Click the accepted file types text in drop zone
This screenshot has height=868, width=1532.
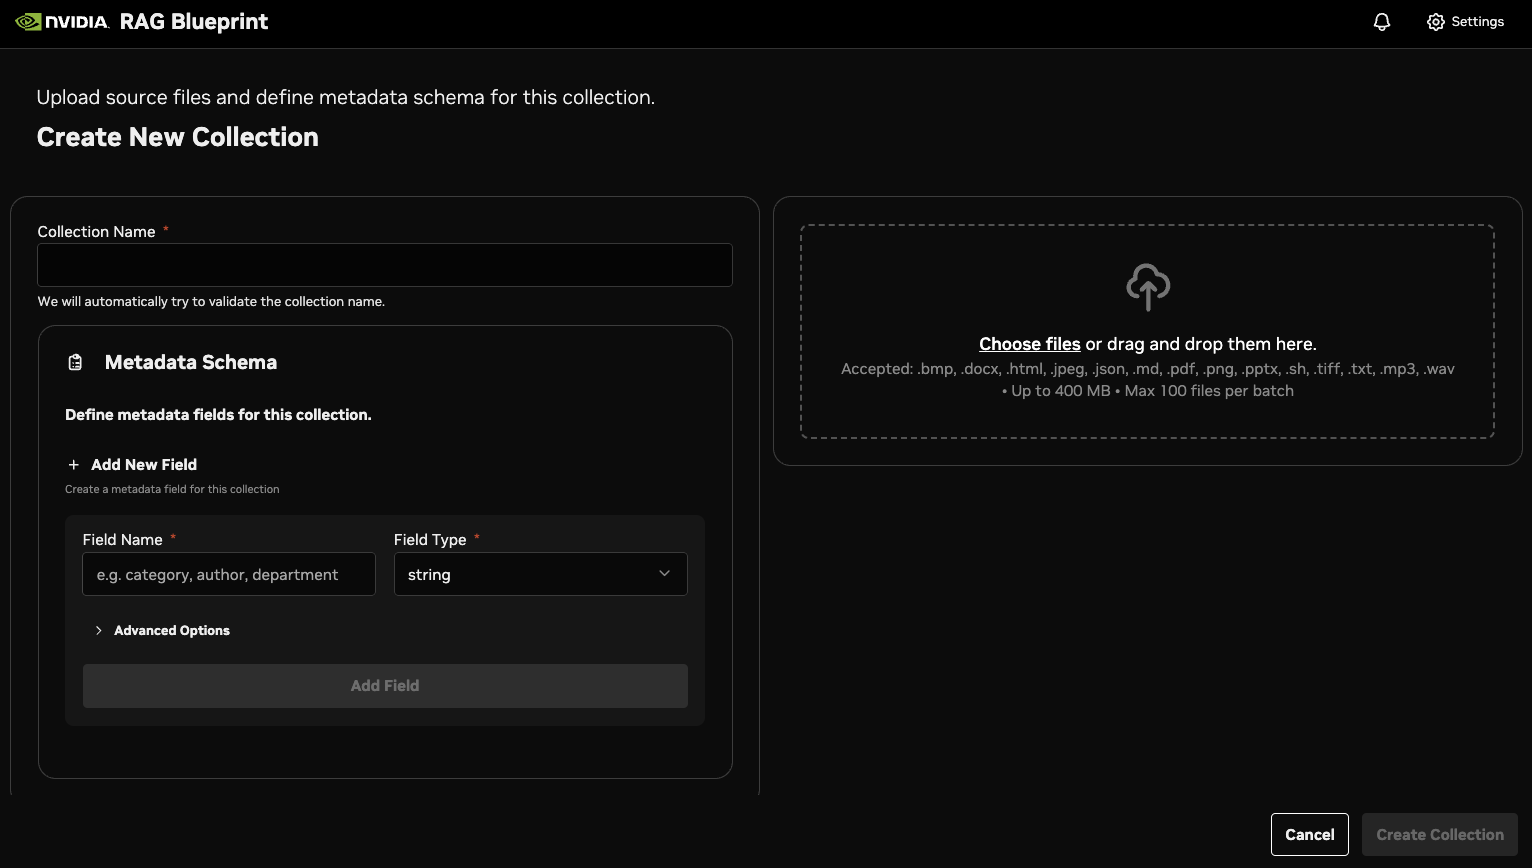(1147, 369)
